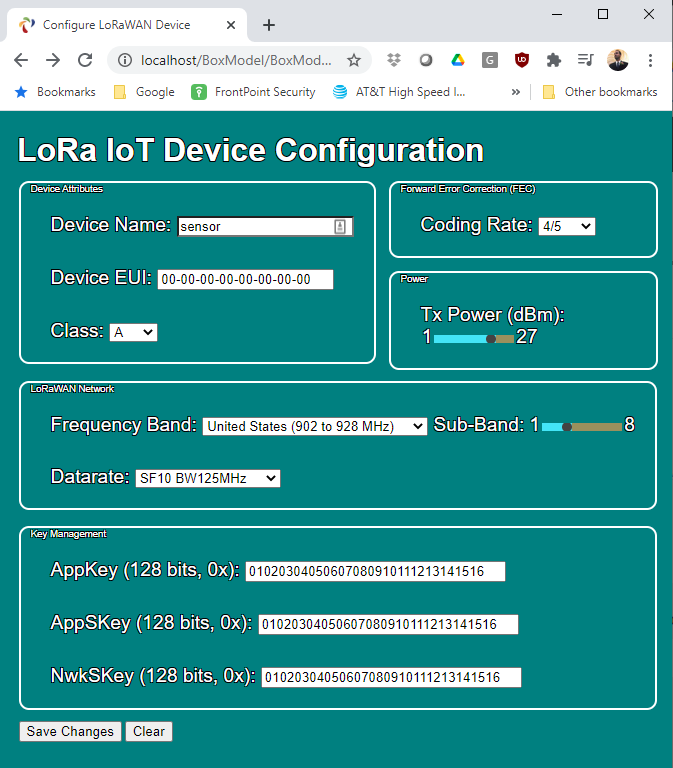Open the Other bookmarks folder
Image resolution: width=673 pixels, height=768 pixels.
pyautogui.click(x=600, y=92)
